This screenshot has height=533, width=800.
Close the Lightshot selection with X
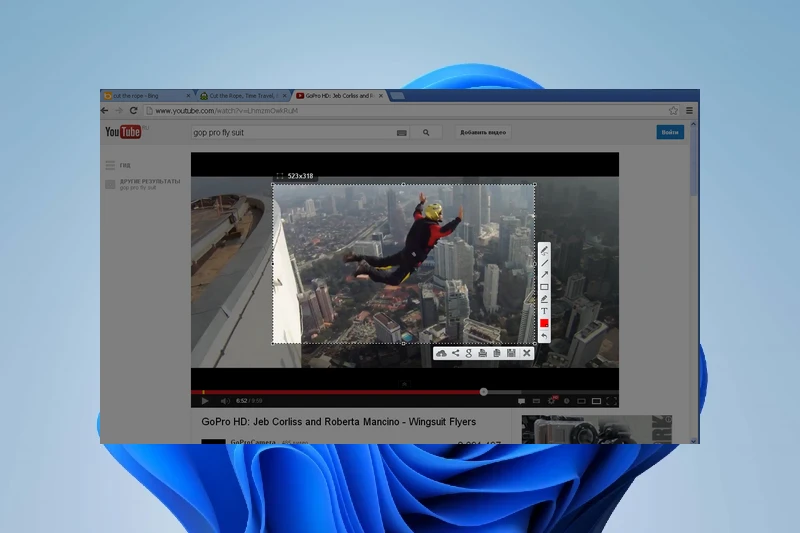(x=527, y=353)
